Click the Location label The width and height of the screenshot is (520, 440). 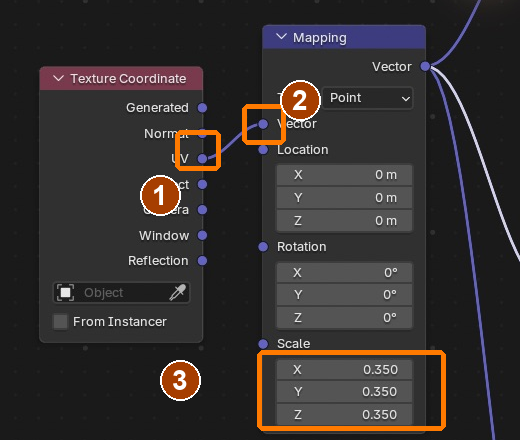click(303, 150)
